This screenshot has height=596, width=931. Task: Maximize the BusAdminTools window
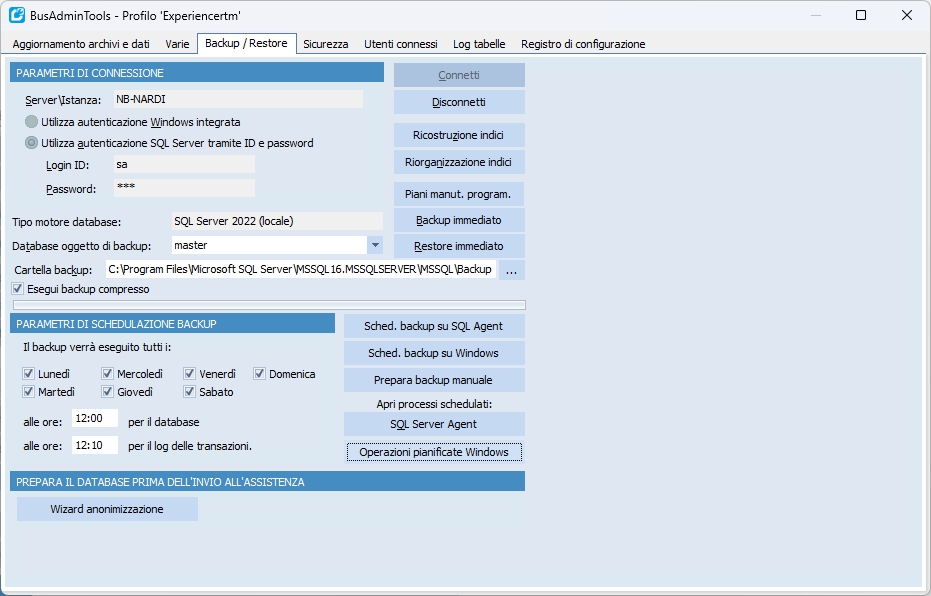[x=861, y=15]
